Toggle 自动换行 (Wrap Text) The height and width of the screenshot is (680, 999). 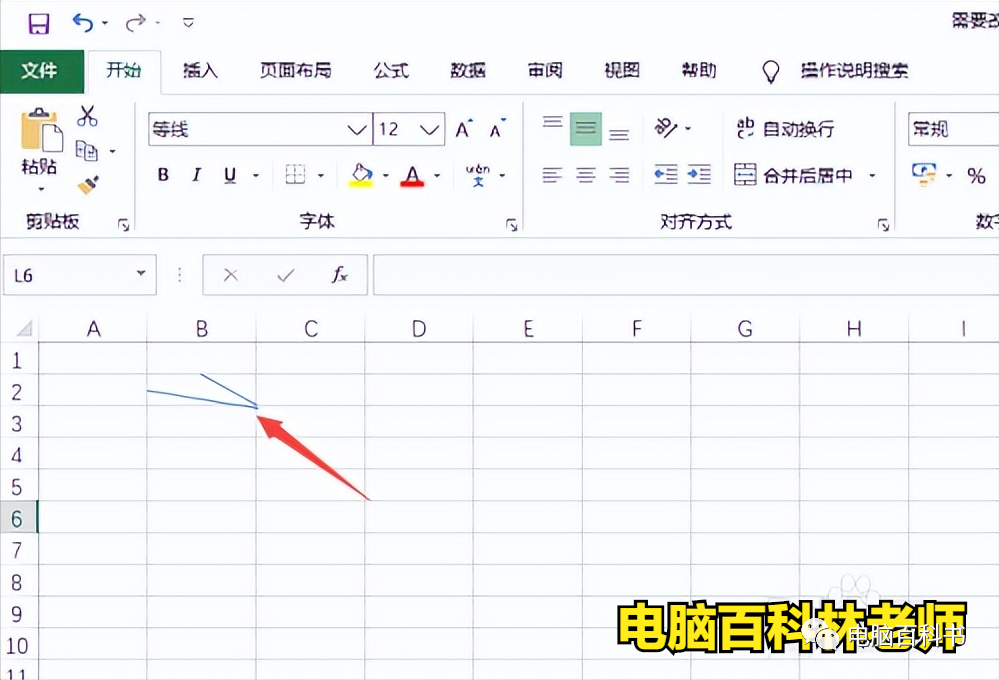785,129
